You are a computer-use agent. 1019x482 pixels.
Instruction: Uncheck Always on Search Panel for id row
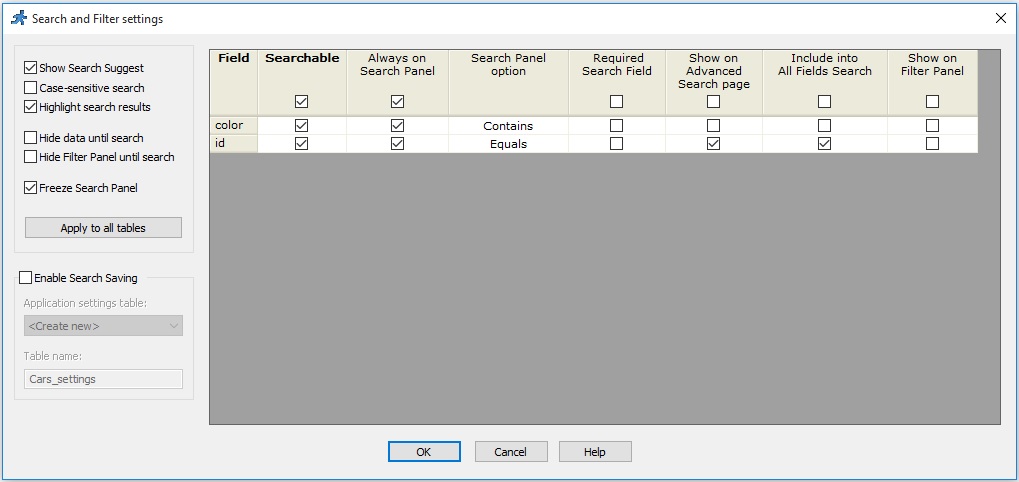pyautogui.click(x=397, y=144)
